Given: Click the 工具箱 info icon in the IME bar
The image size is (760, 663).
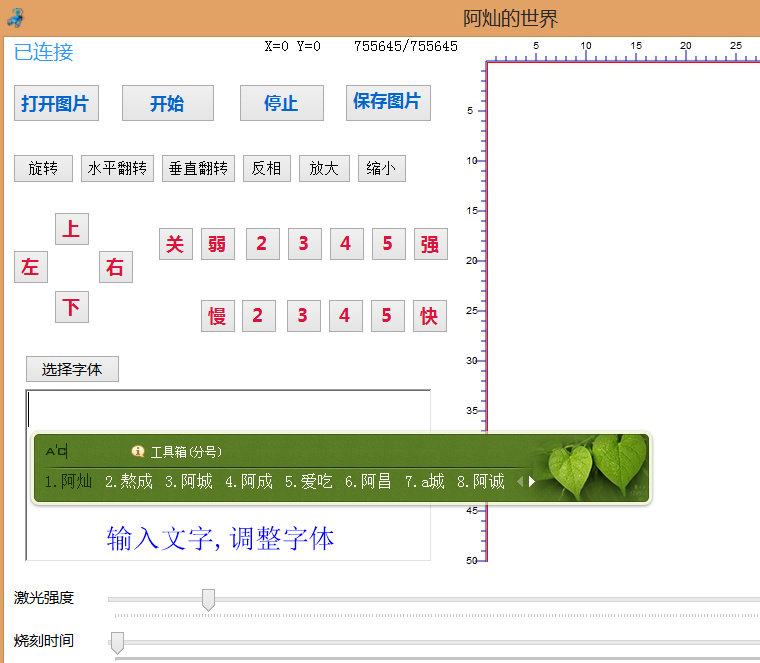Looking at the screenshot, I should pos(138,451).
